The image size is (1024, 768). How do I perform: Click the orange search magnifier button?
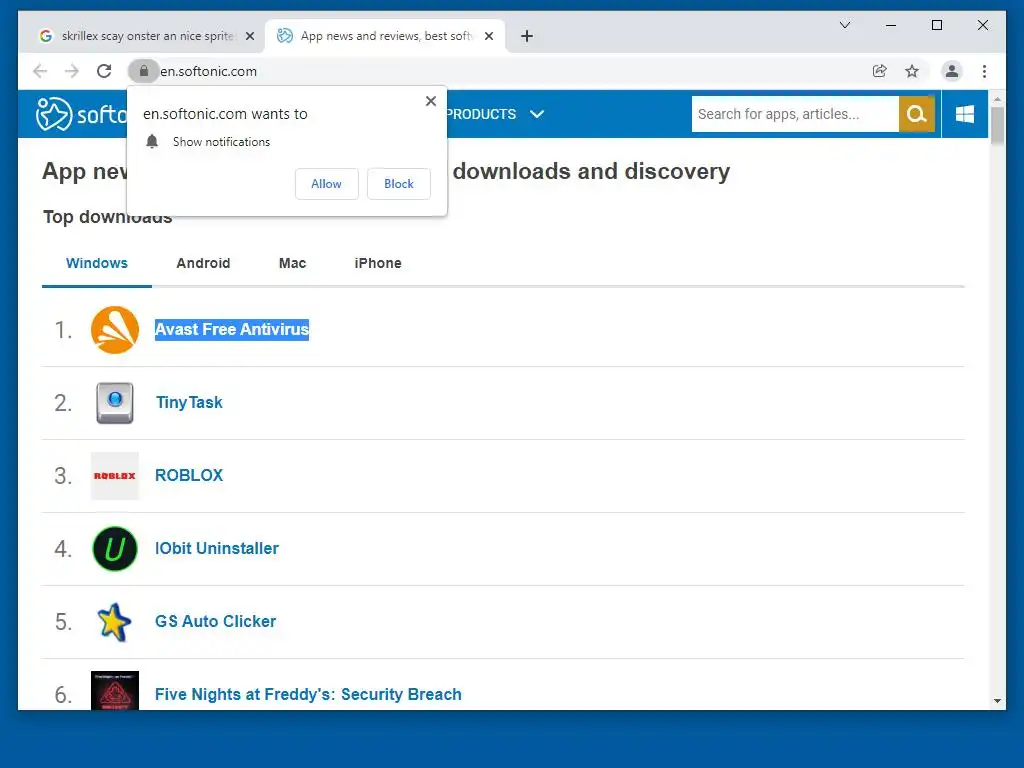point(916,114)
